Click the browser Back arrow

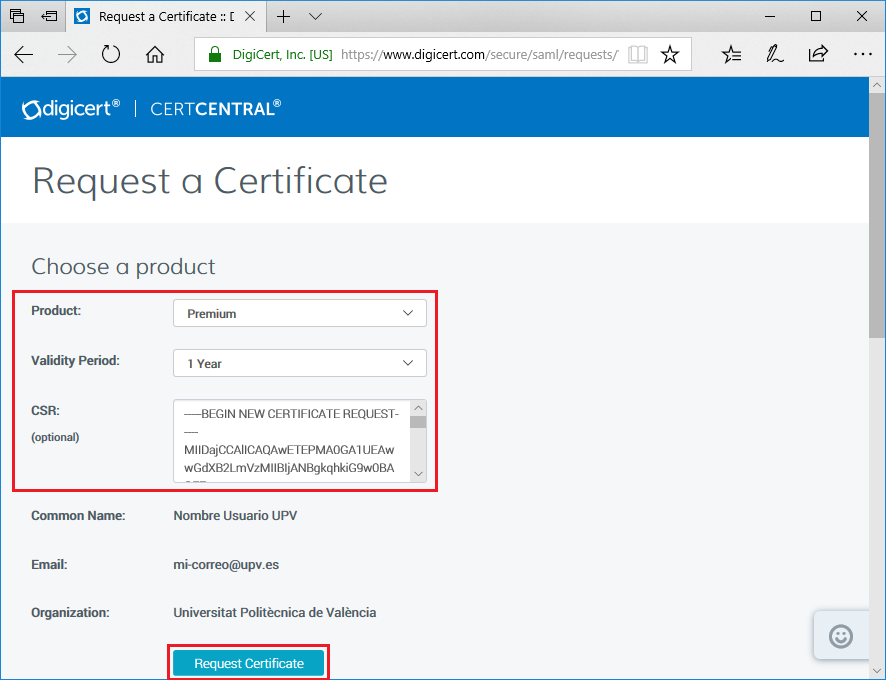(24, 55)
